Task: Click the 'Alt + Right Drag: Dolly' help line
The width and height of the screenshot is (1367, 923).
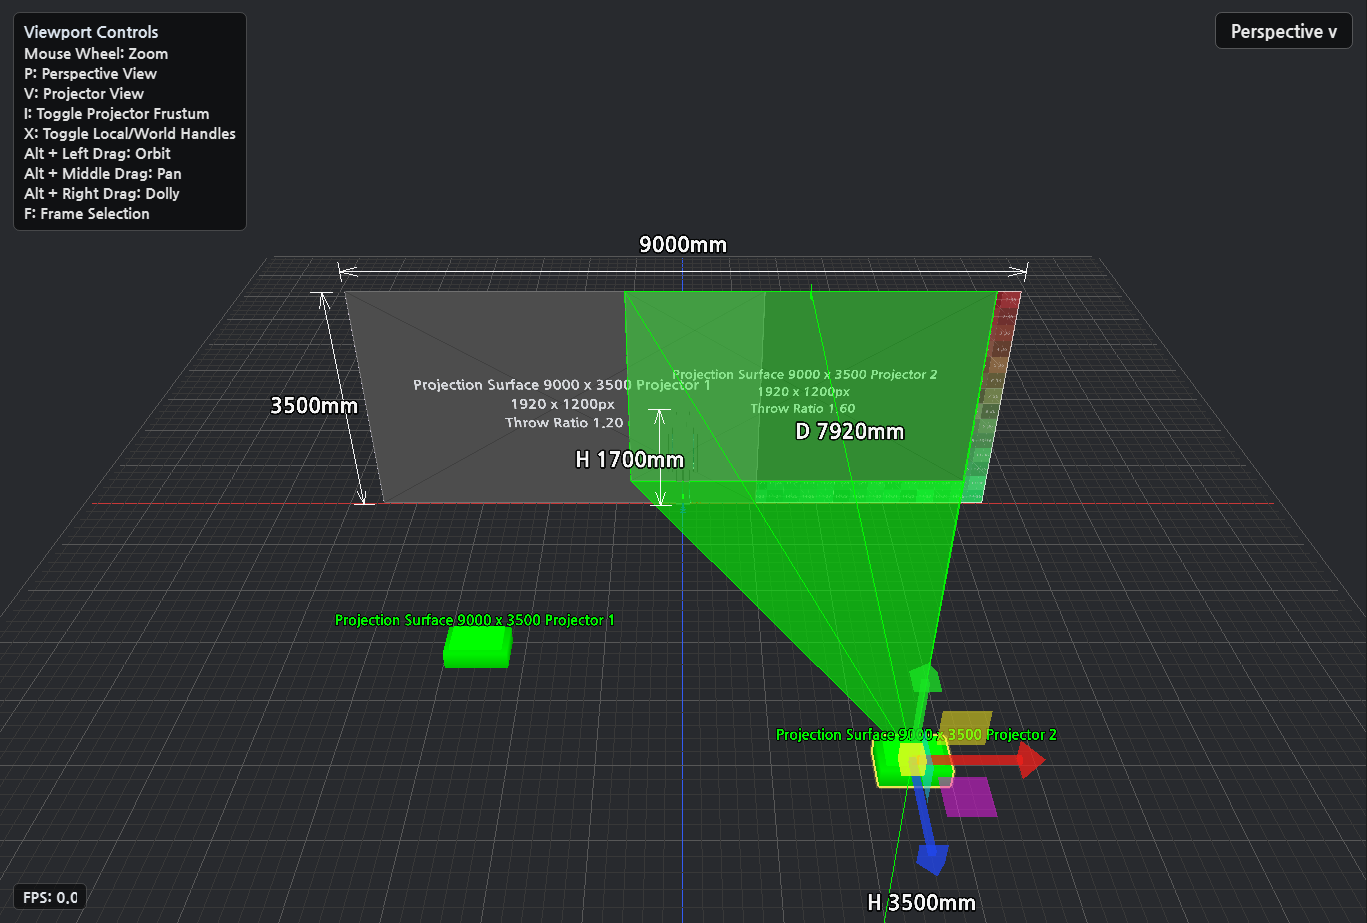Action: click(x=102, y=193)
